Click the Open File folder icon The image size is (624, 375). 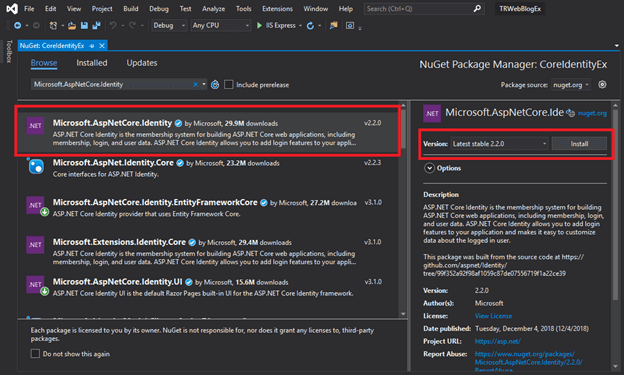72,25
